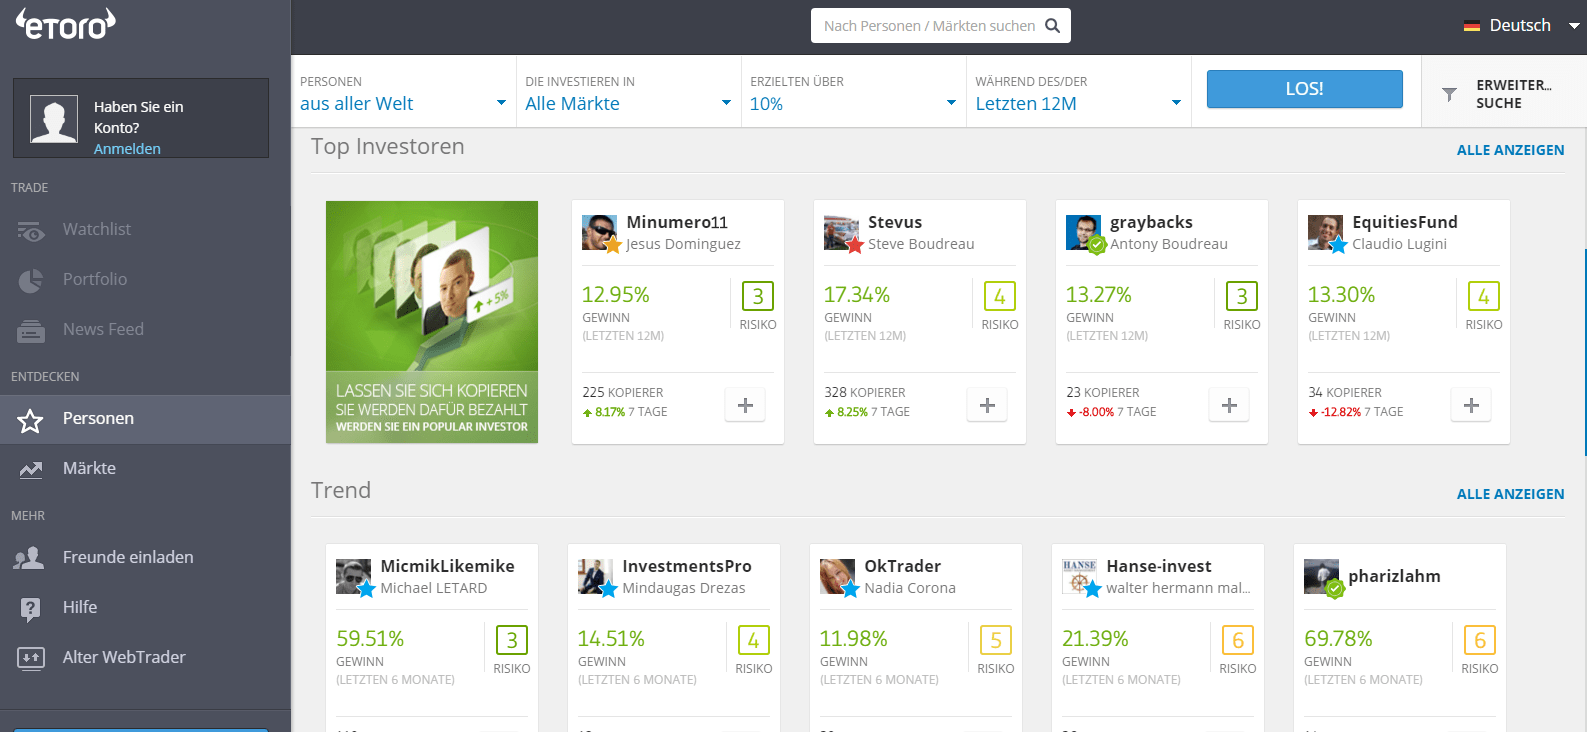Click Minumero11 risk score 3 badge
The width and height of the screenshot is (1587, 732).
758,296
